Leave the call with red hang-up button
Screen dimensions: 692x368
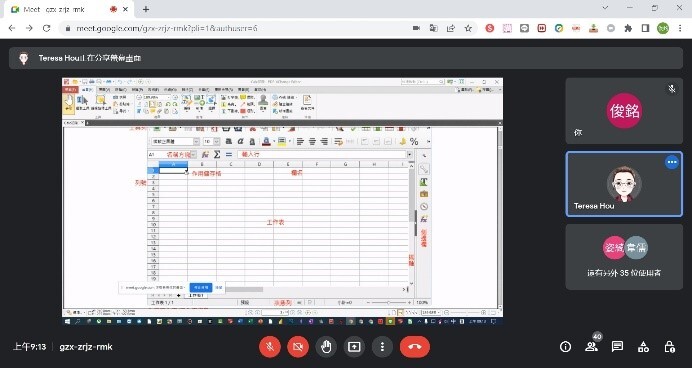tap(415, 347)
